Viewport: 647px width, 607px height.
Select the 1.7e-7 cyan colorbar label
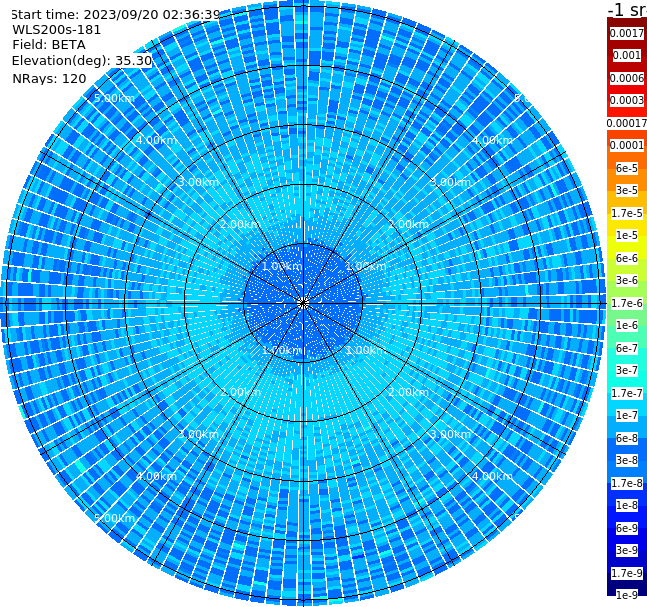pos(627,393)
